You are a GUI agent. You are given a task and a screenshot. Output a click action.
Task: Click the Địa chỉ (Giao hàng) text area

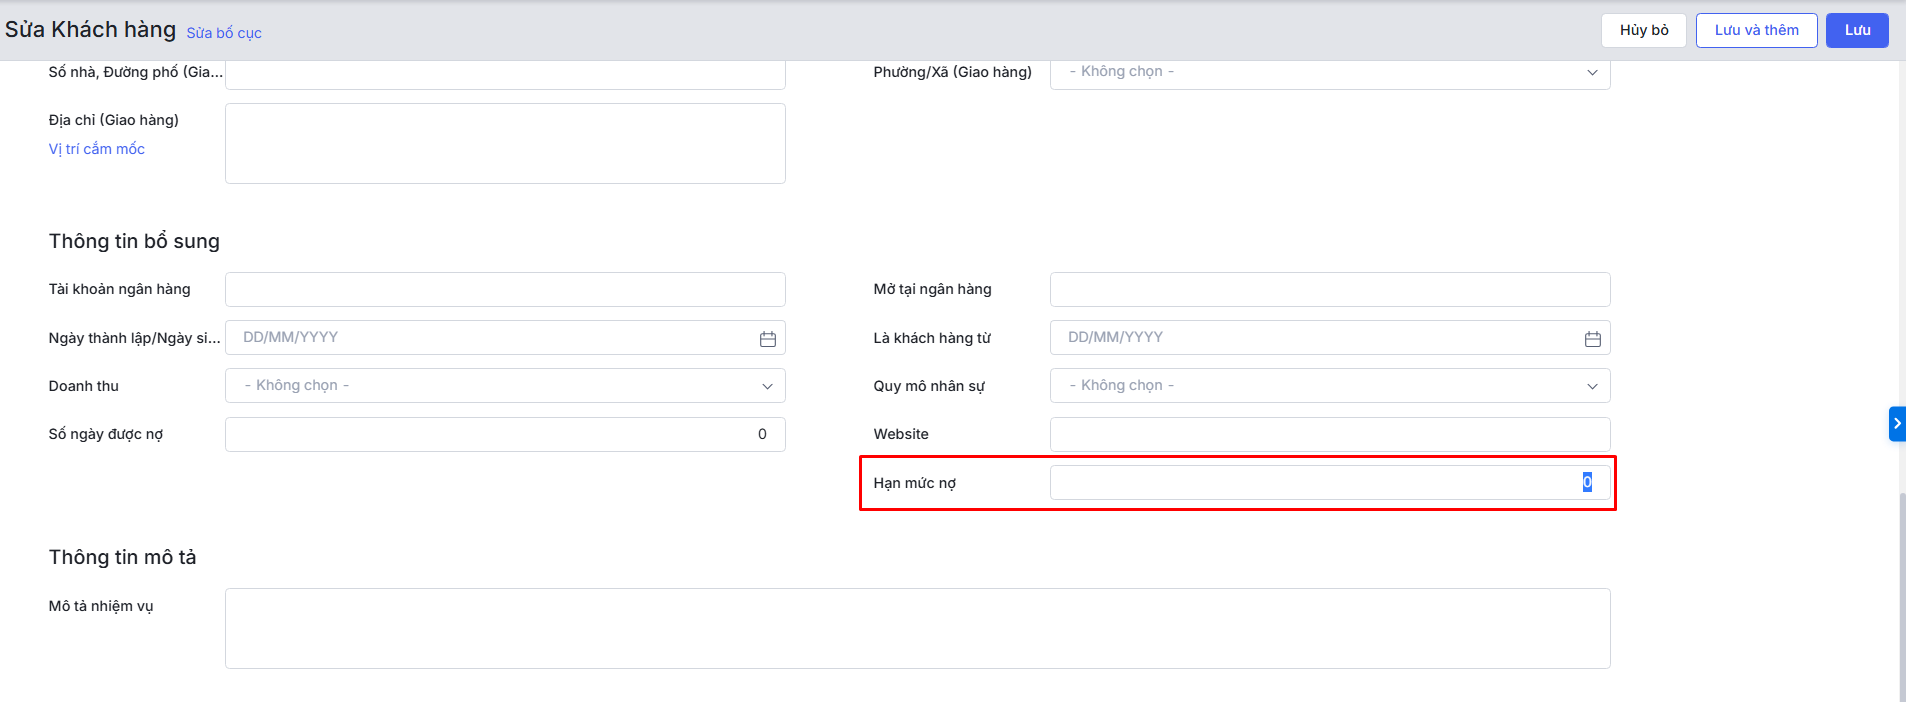click(505, 144)
